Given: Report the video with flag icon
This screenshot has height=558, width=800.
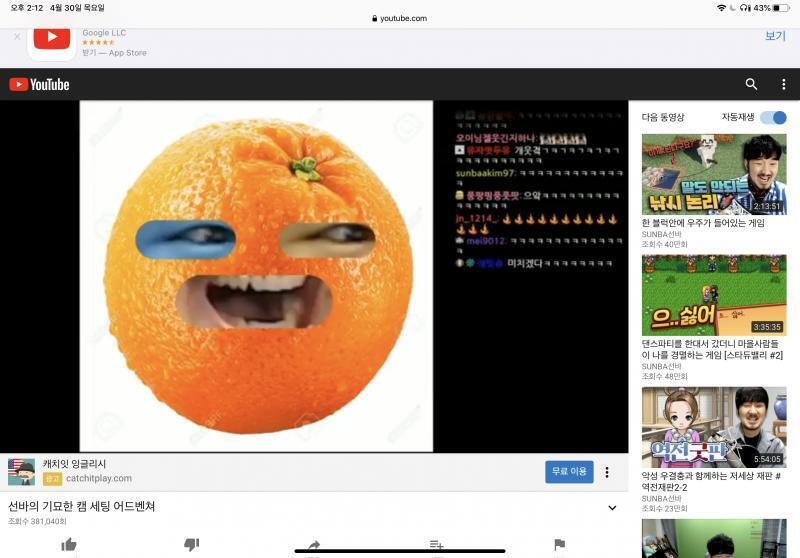Looking at the screenshot, I should [559, 545].
